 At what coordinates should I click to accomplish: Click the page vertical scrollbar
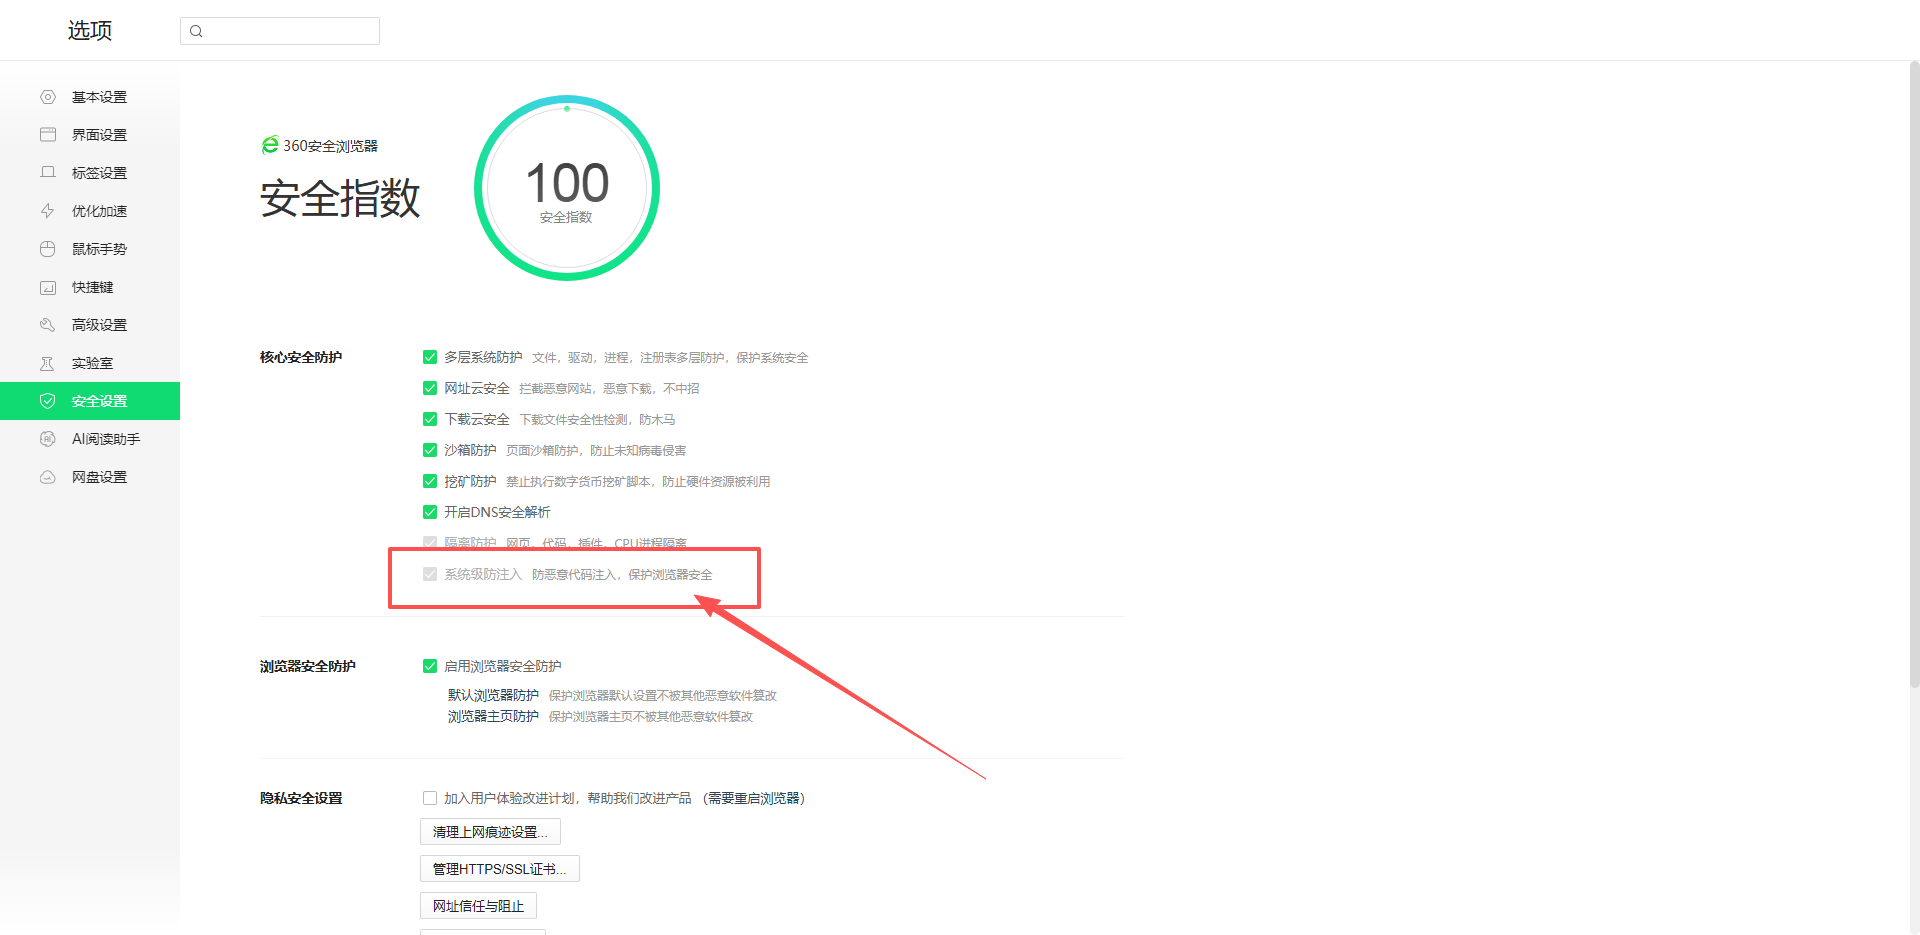point(1914,375)
